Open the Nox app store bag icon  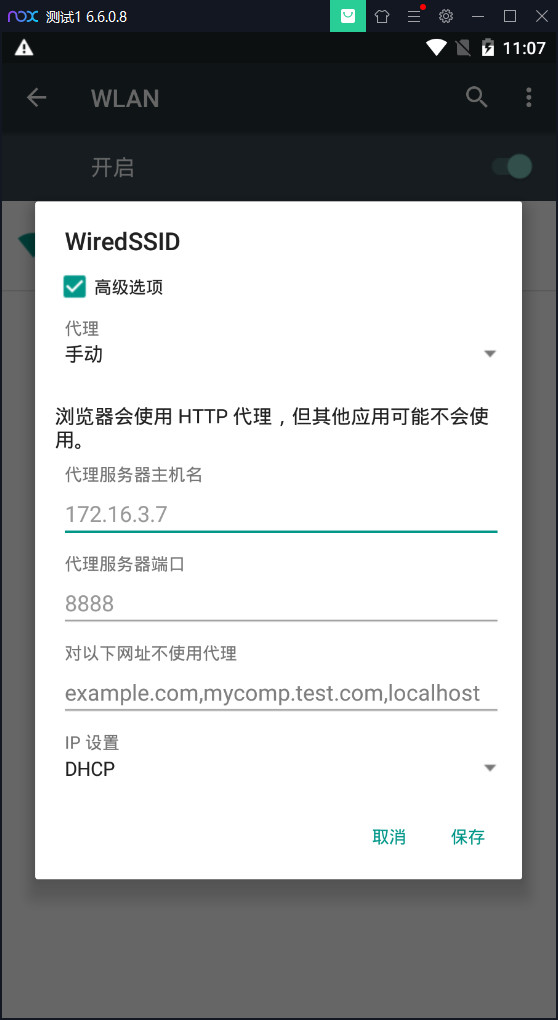point(348,16)
